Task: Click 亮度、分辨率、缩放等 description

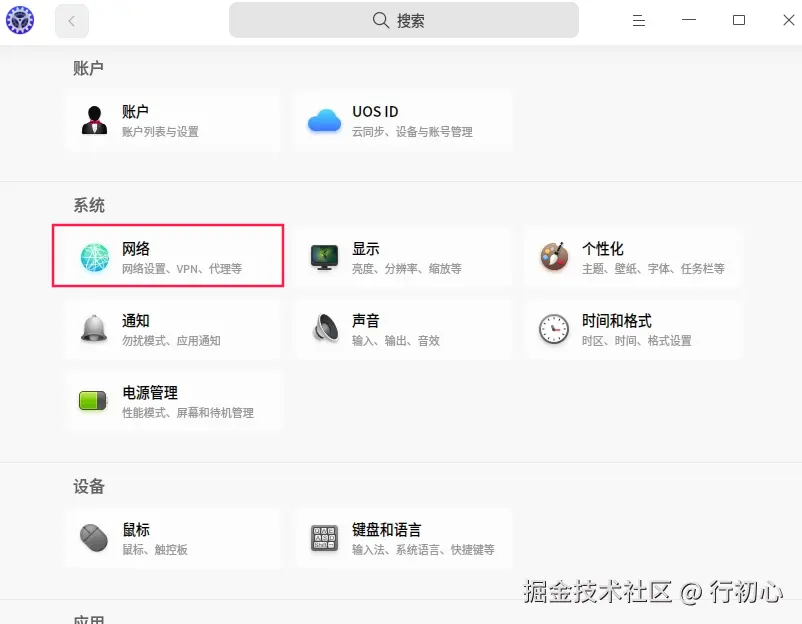Action: pyautogui.click(x=407, y=269)
